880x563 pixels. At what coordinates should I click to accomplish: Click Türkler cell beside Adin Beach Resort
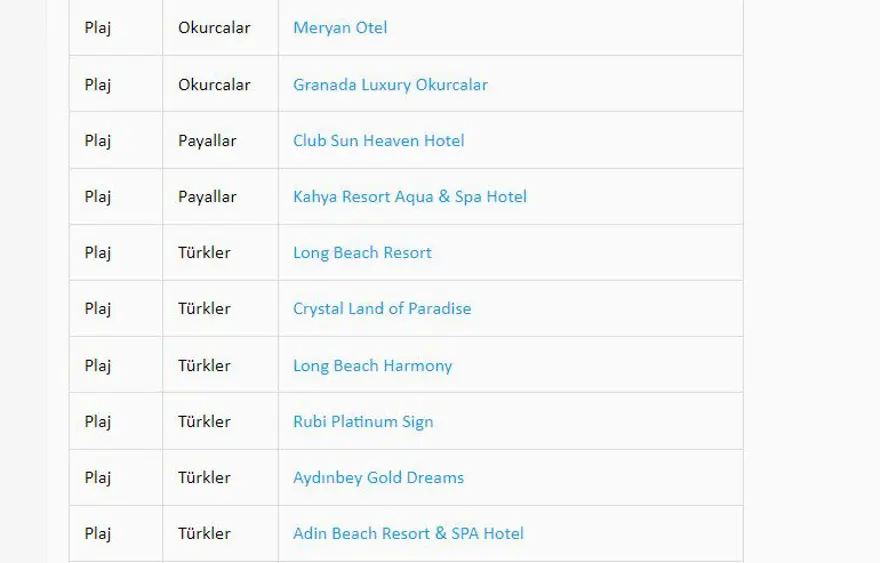[204, 534]
